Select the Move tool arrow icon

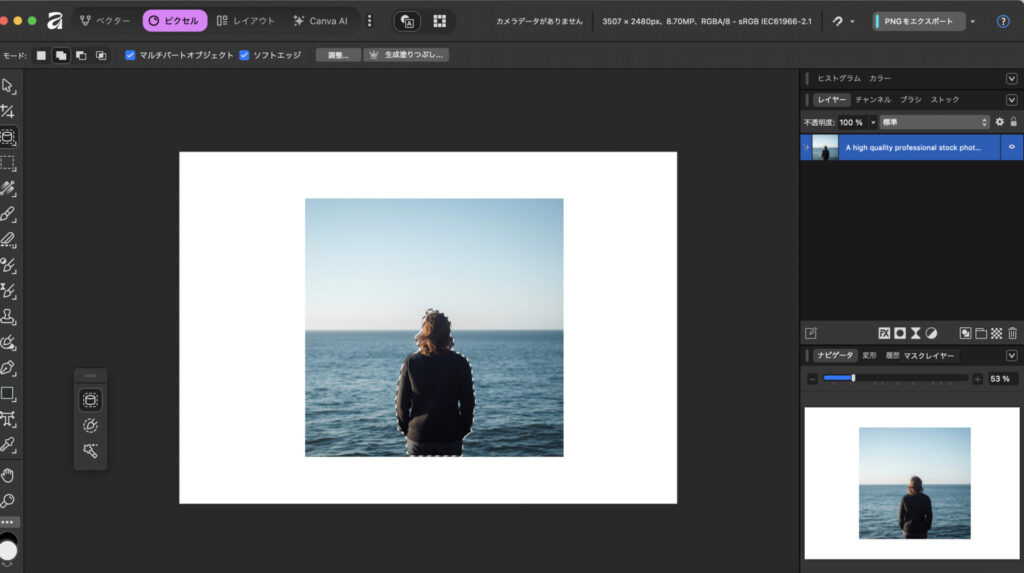coord(8,85)
